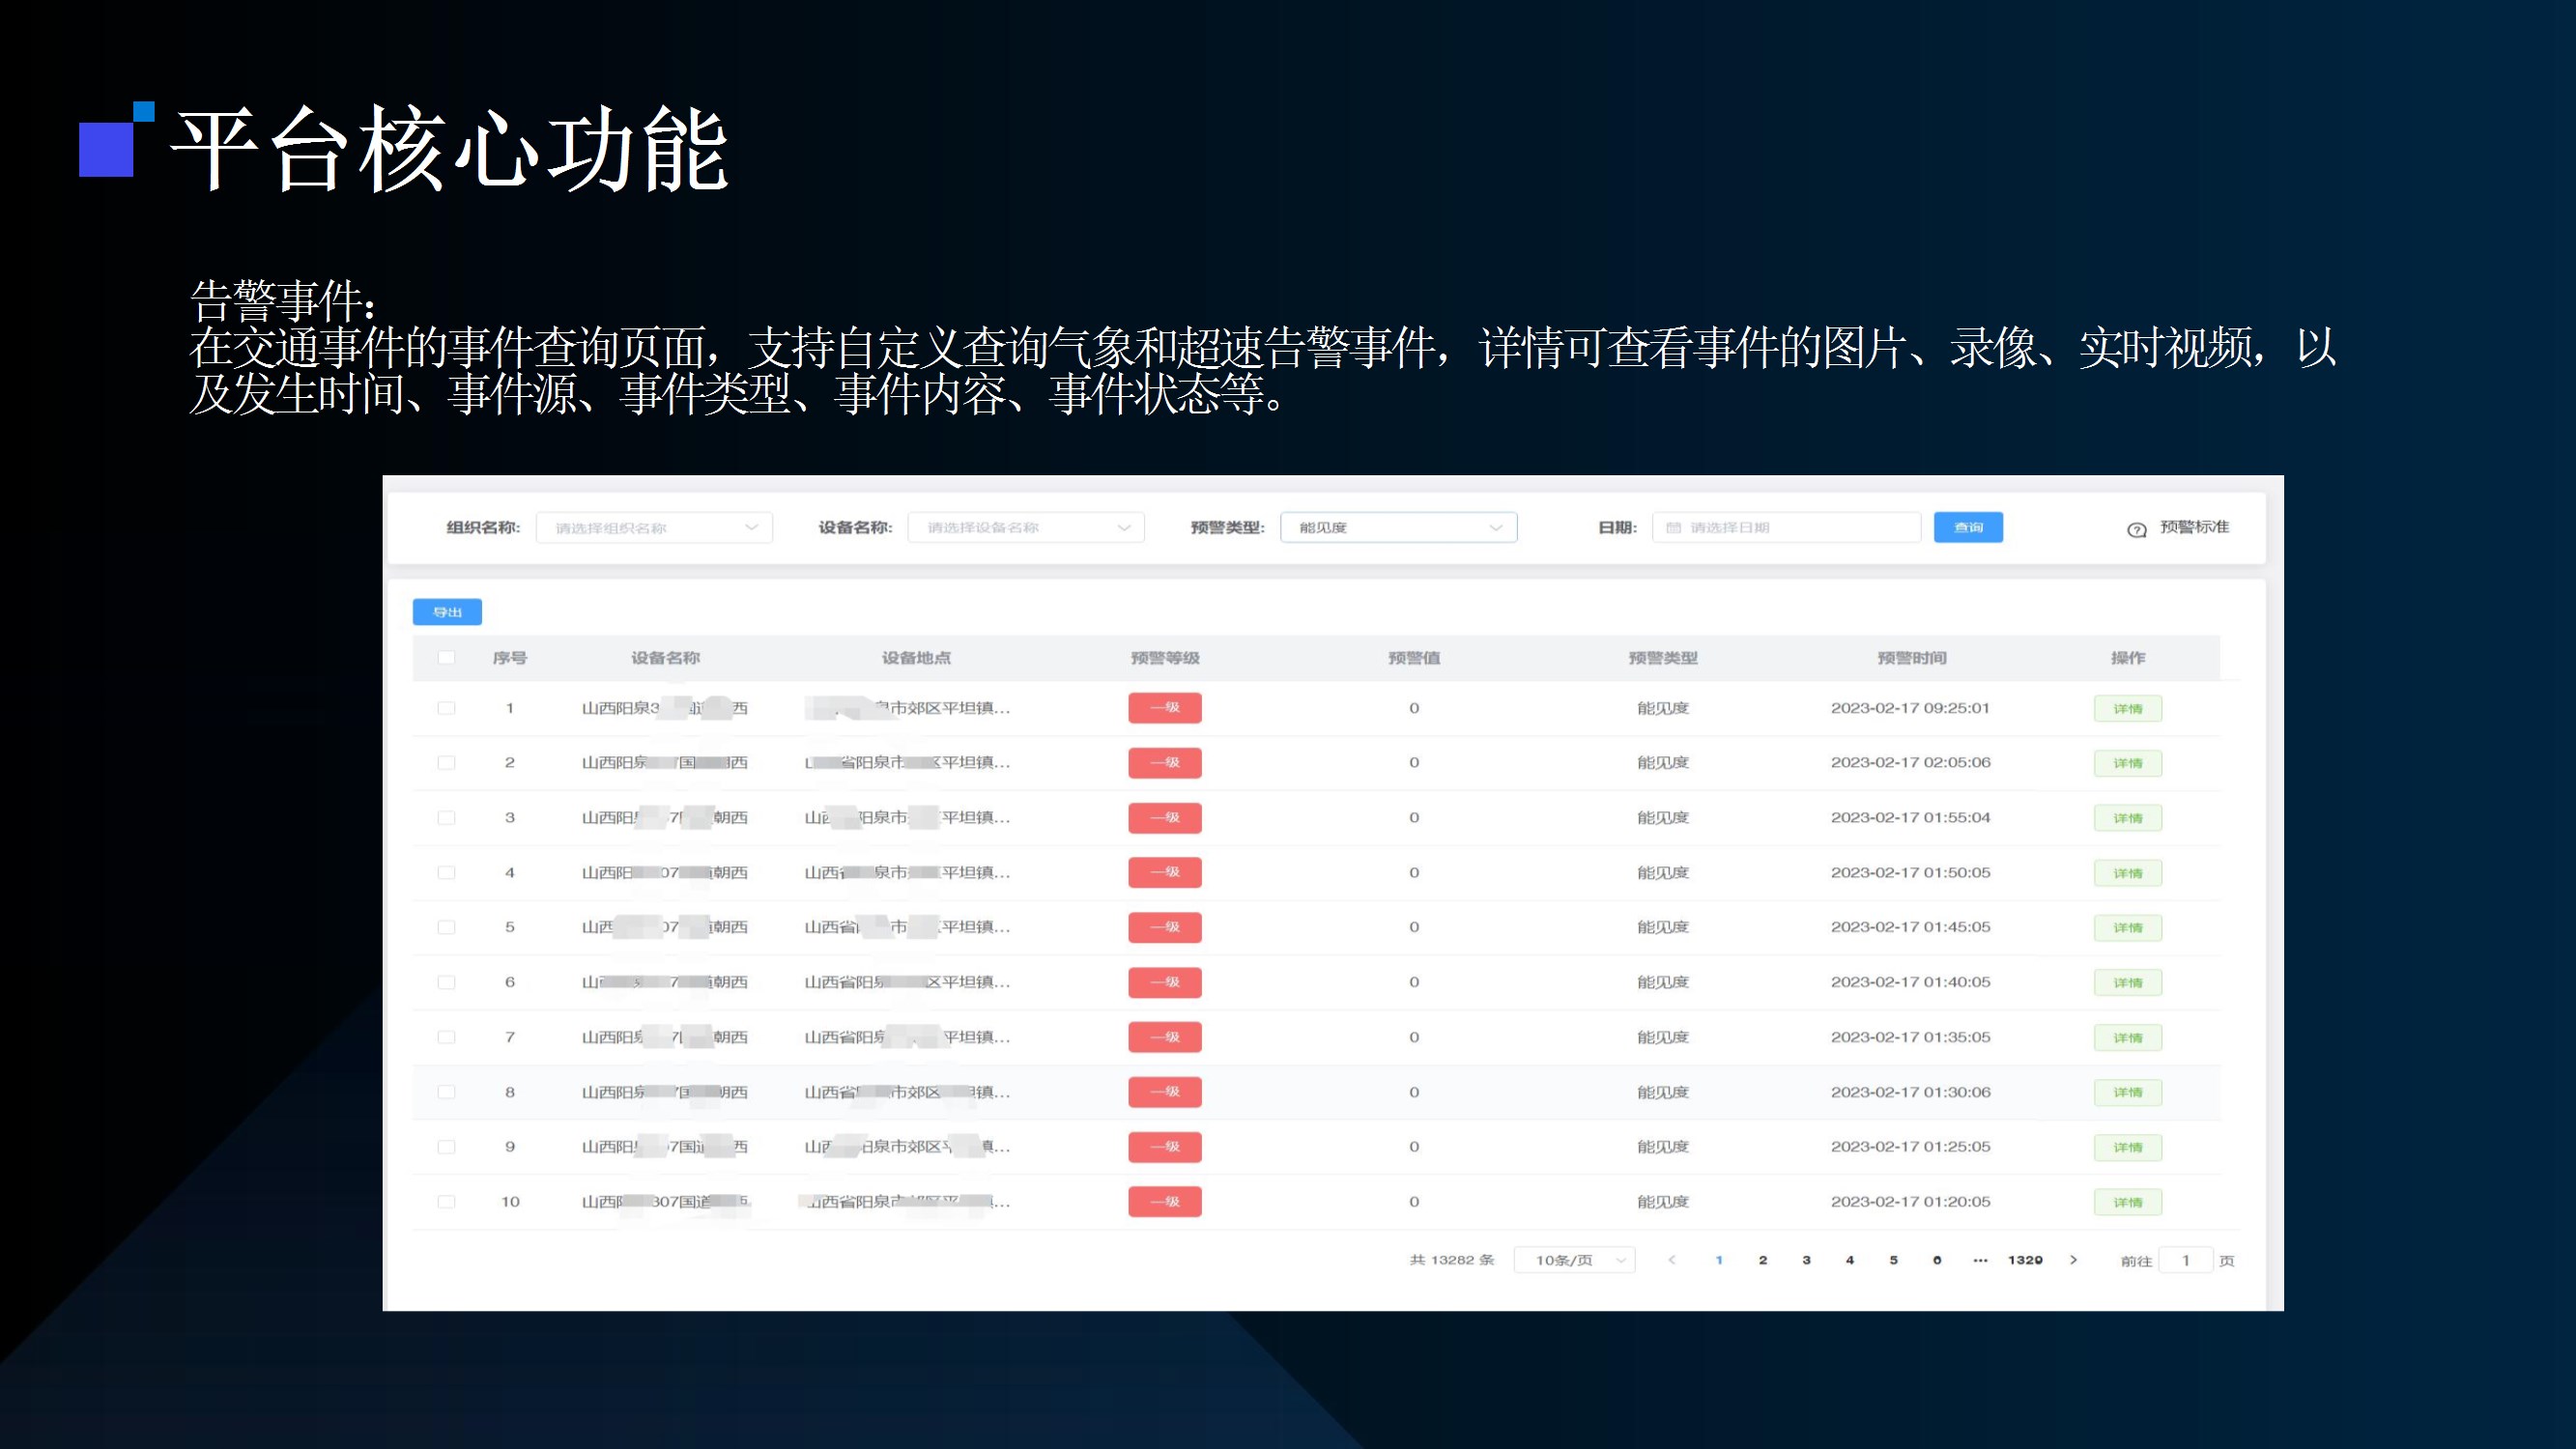Go to next page arrow in pagination
Screen dimensions: 2576x1449
(x=2073, y=1260)
